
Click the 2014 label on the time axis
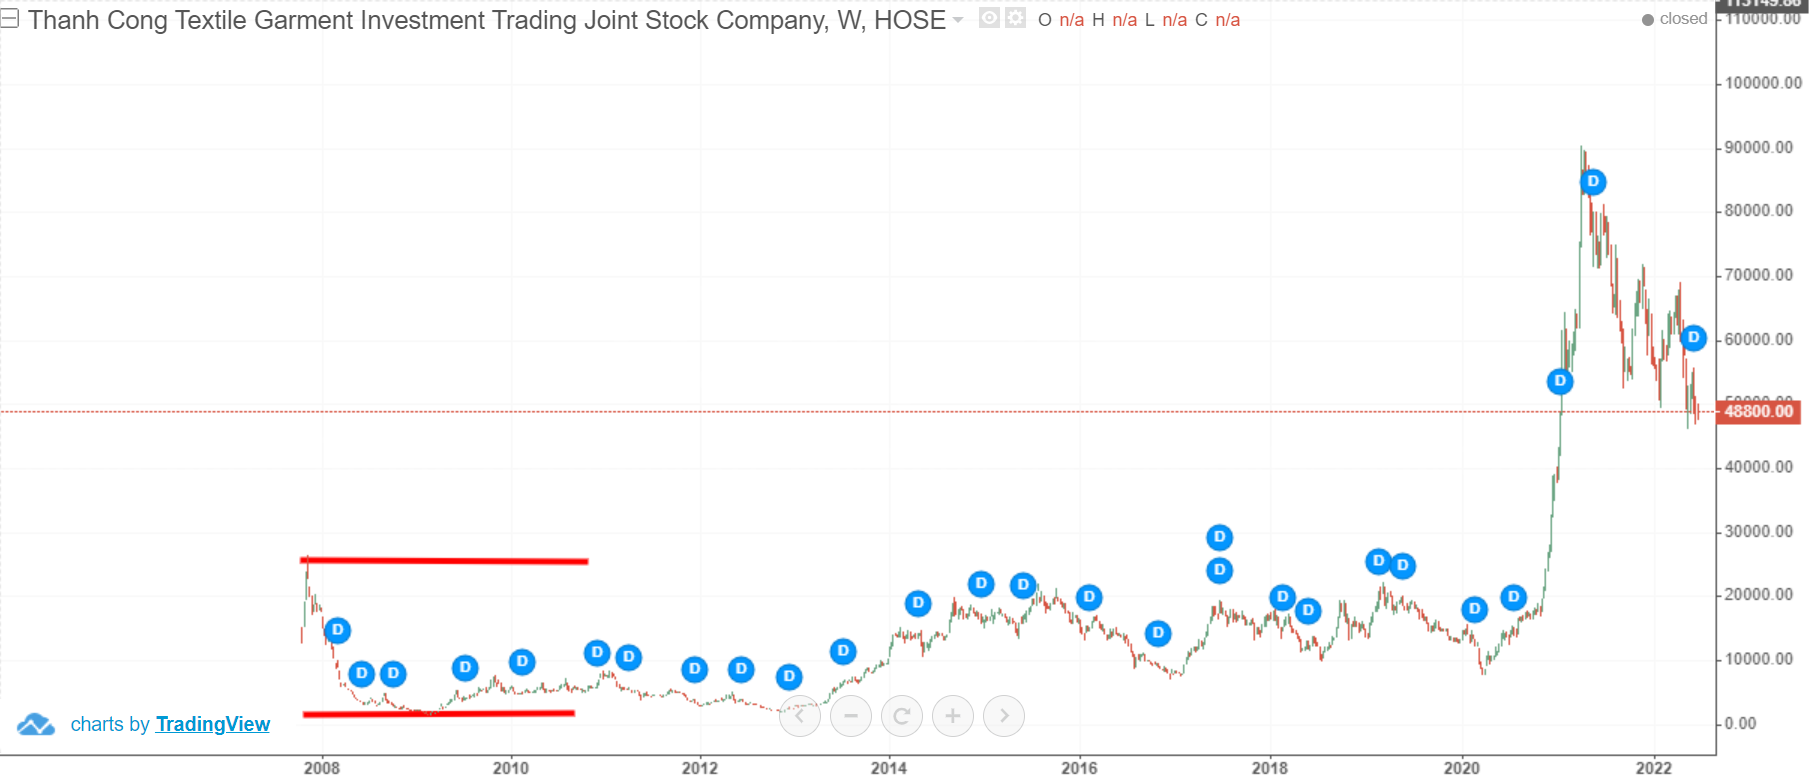[888, 768]
